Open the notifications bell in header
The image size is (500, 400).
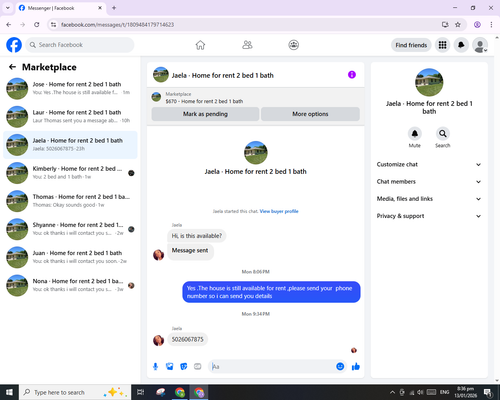click(461, 45)
